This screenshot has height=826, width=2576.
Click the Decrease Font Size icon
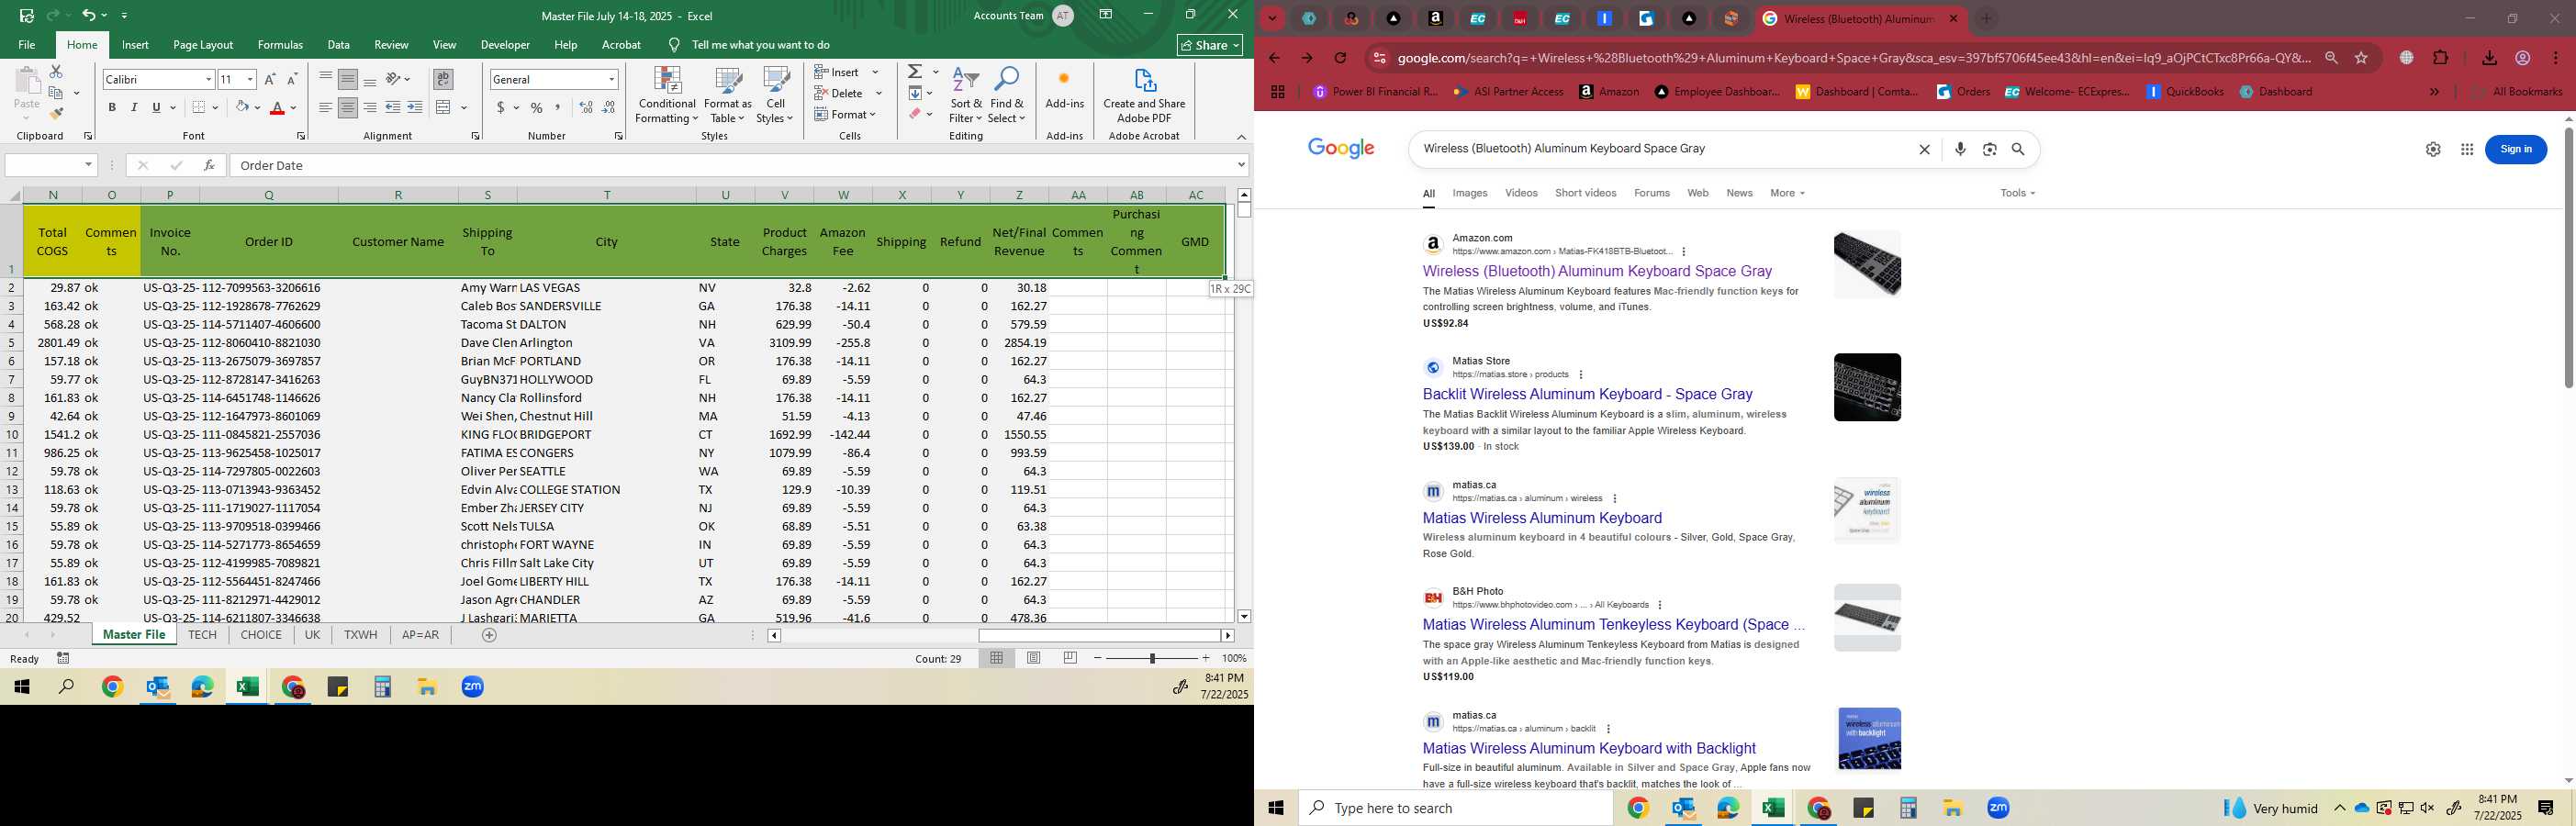pos(292,79)
